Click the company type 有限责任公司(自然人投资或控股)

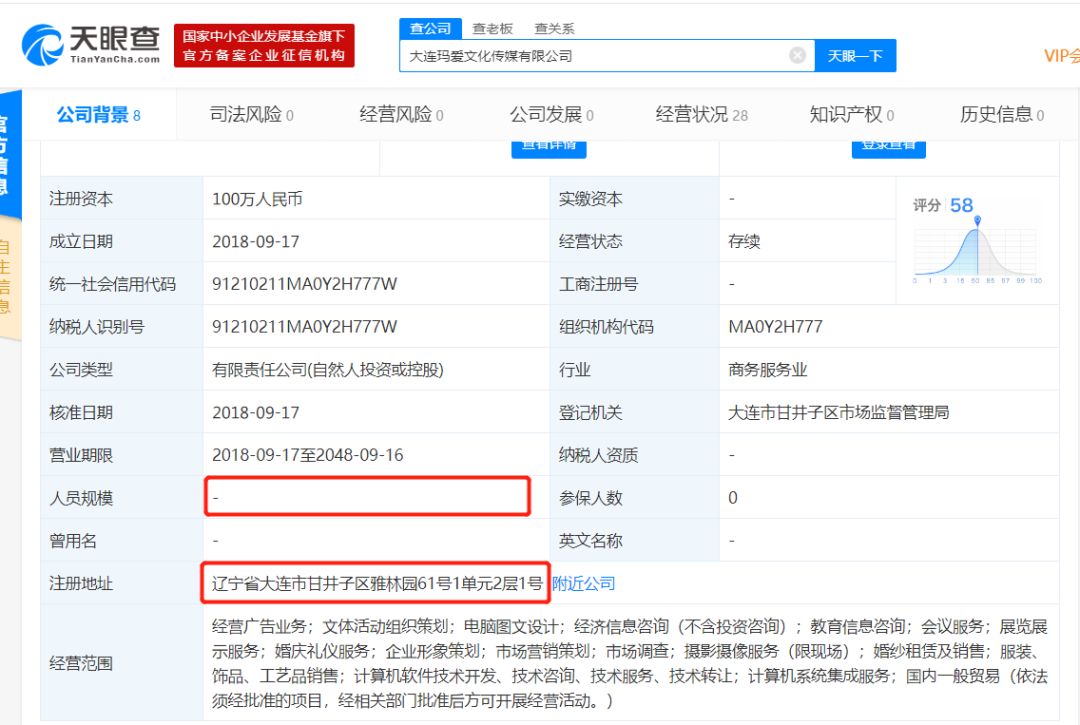(328, 370)
